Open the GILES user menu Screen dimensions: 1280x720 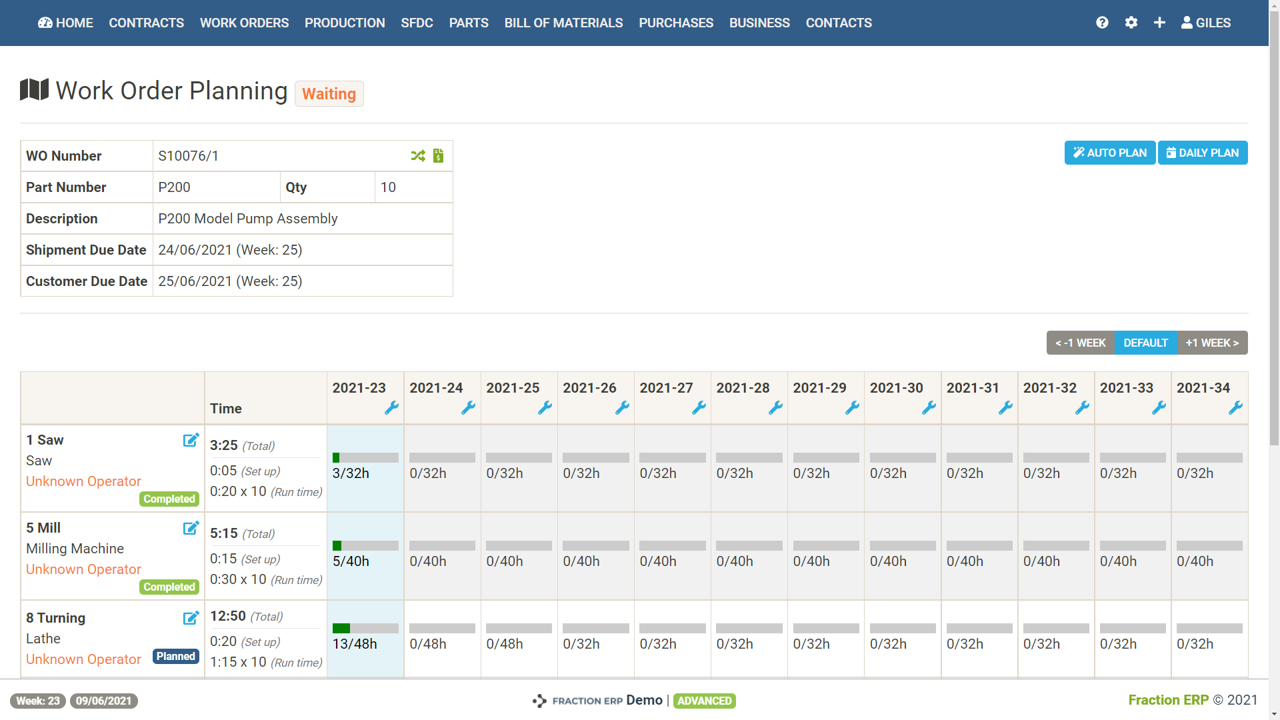(x=1206, y=23)
